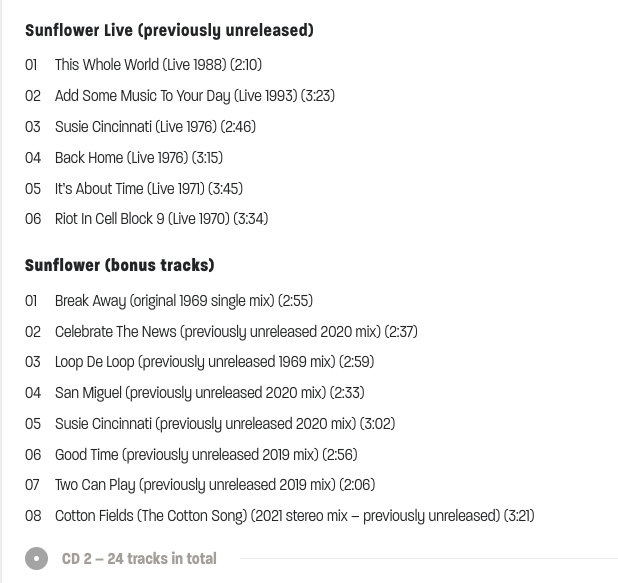Choose Celebrate The News 2020 mix track
Image resolution: width=618 pixels, height=583 pixels.
tap(236, 332)
